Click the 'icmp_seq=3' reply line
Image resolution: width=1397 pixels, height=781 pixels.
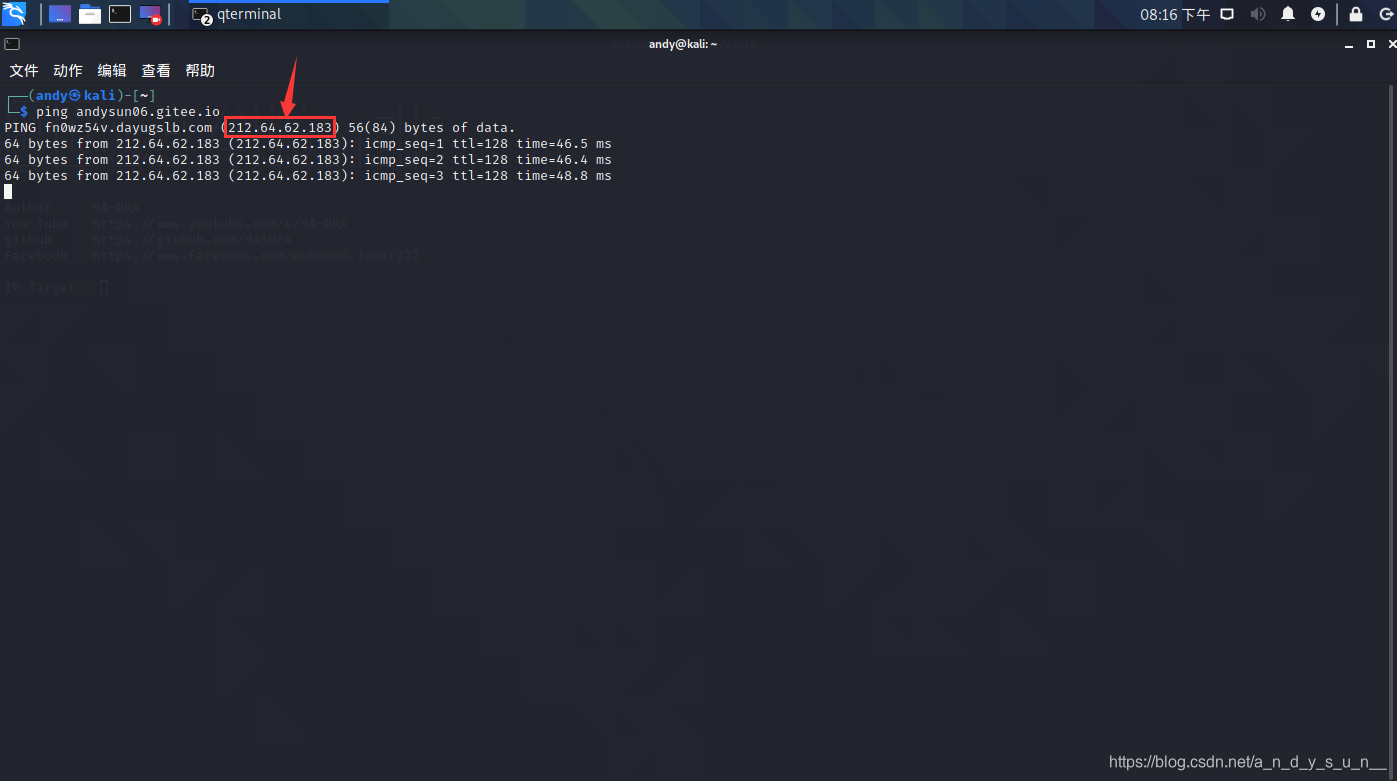308,176
